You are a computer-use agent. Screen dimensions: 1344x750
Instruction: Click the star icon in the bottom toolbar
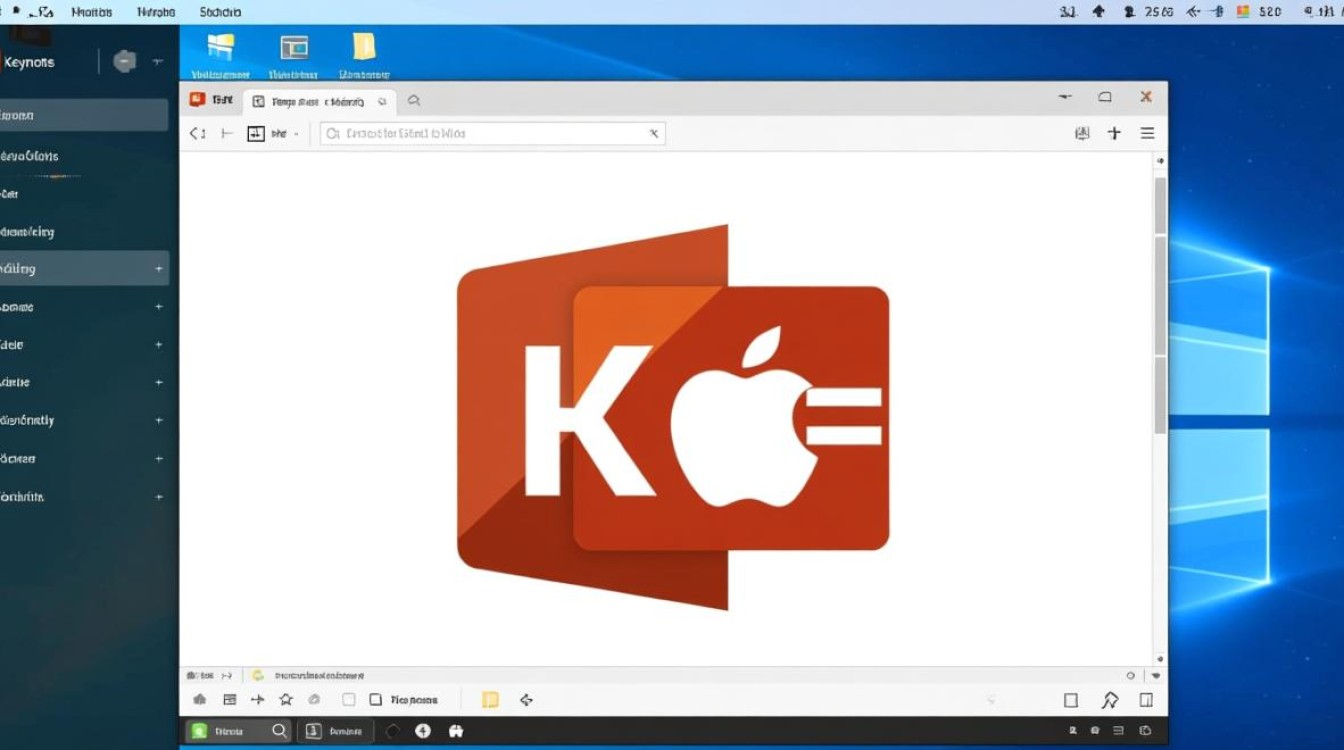click(286, 700)
